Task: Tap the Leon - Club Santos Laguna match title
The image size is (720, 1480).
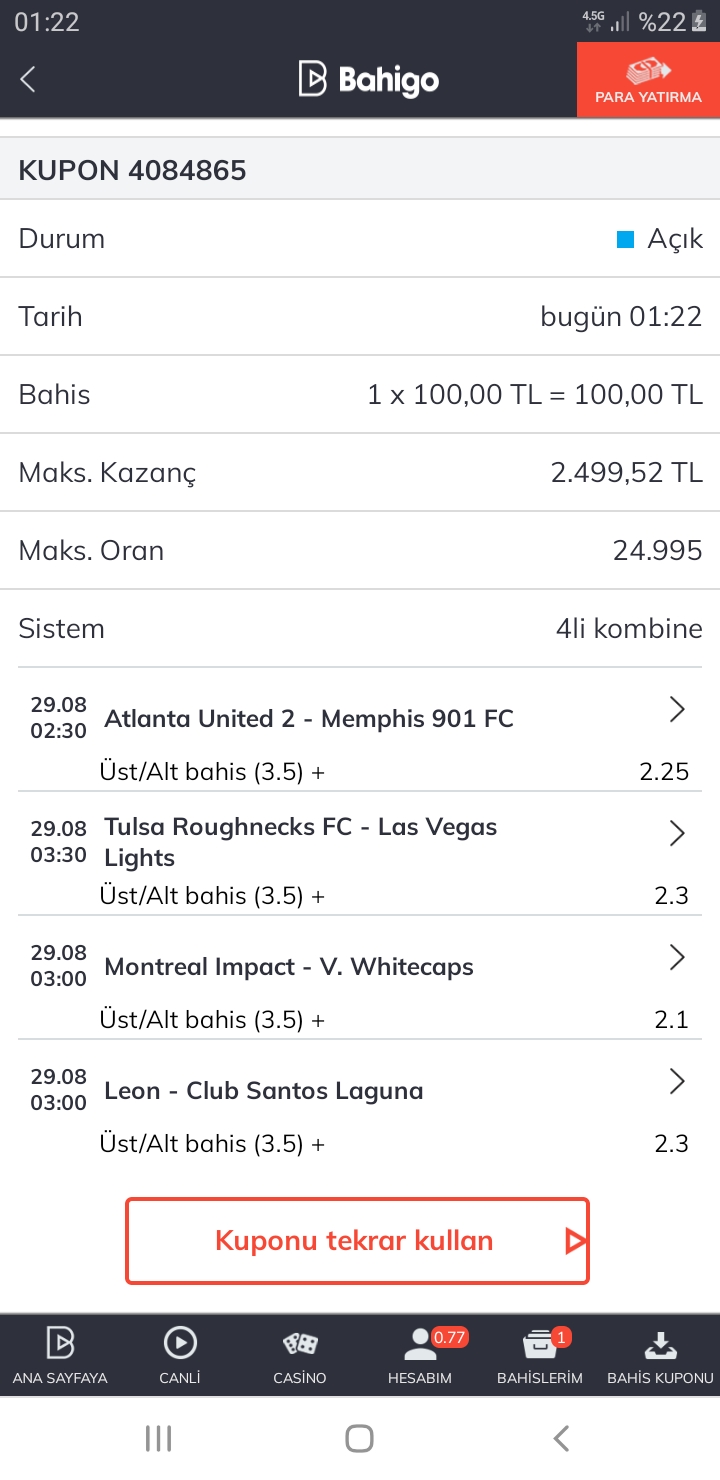Action: coord(264,1091)
